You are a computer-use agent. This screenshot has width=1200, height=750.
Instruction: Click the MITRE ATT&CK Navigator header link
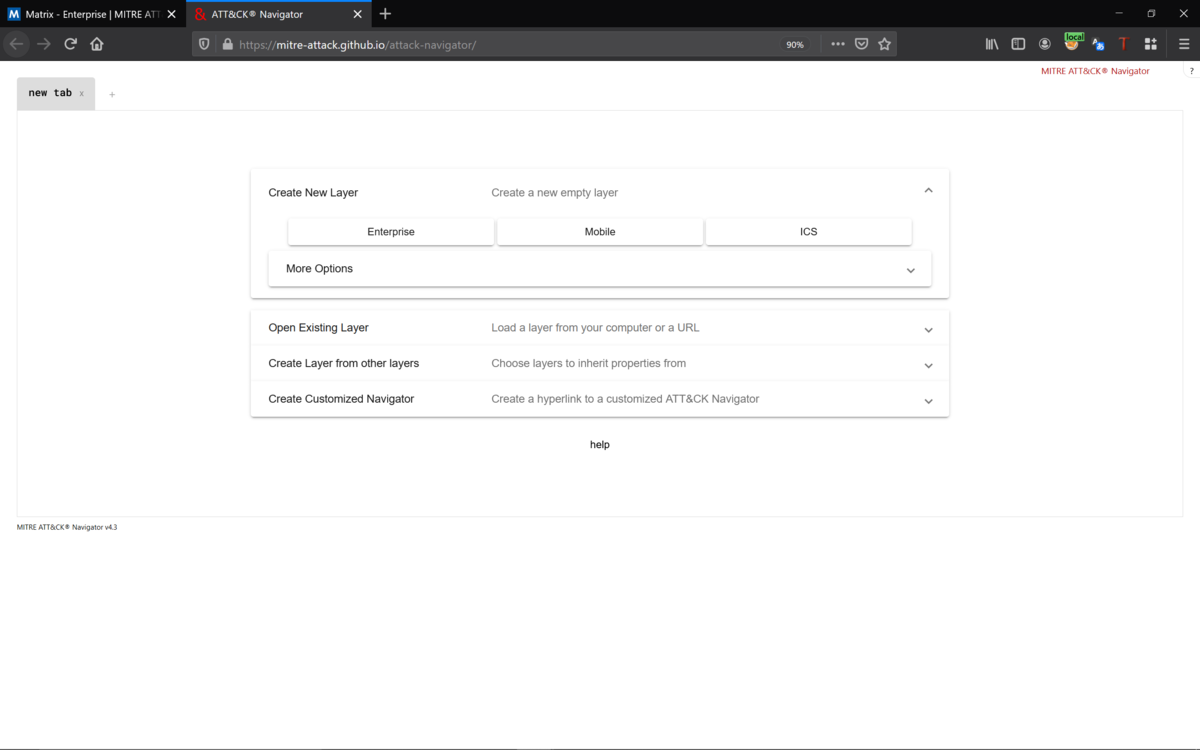[1095, 71]
